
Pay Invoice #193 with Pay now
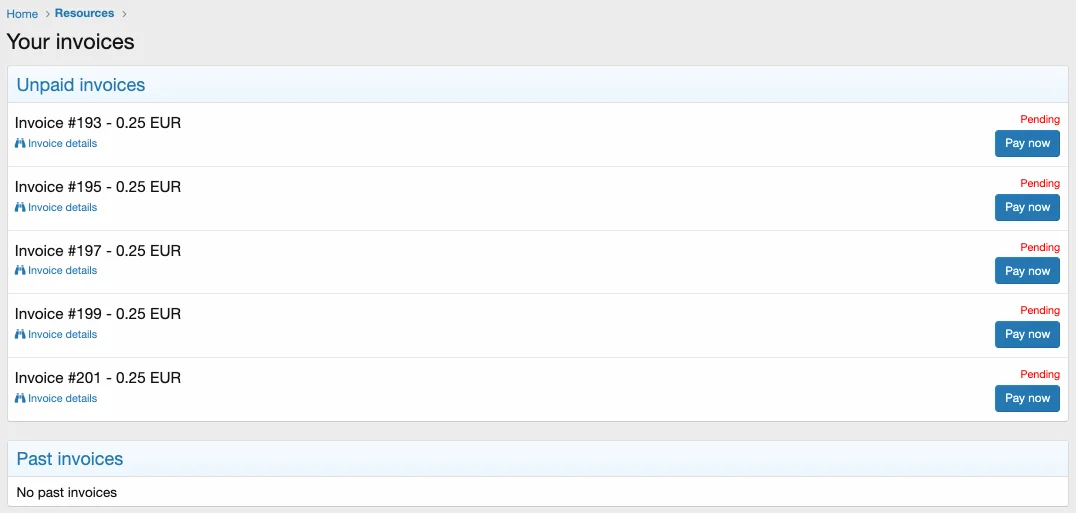pyautogui.click(x=1027, y=143)
